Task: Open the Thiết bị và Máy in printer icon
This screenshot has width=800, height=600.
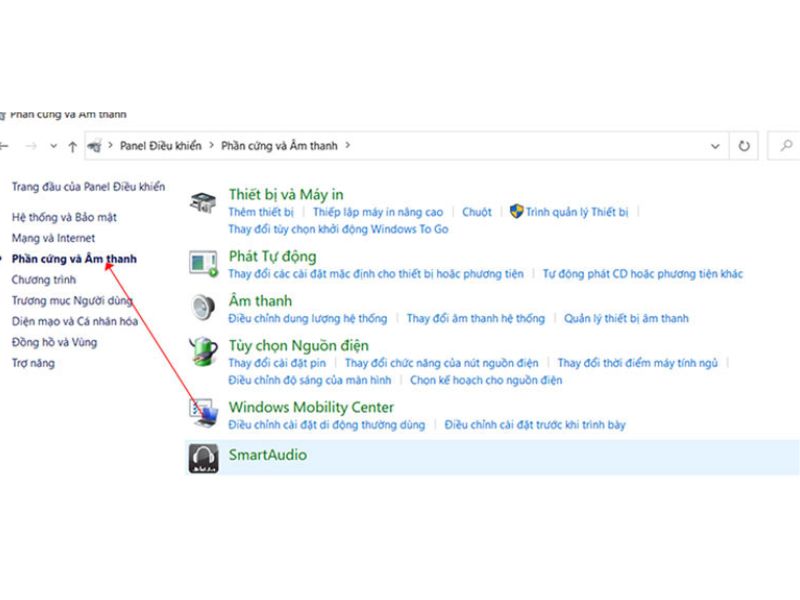Action: [203, 203]
